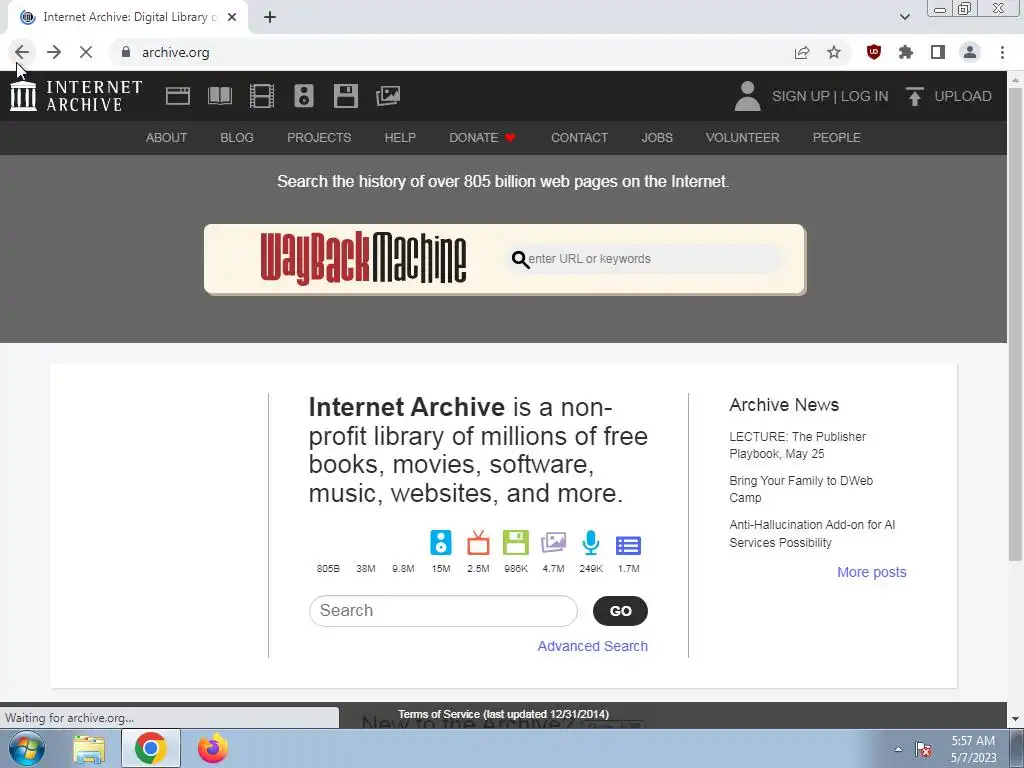This screenshot has width=1024, height=768.
Task: Click SIGN UP | LOG IN
Action: click(x=830, y=96)
